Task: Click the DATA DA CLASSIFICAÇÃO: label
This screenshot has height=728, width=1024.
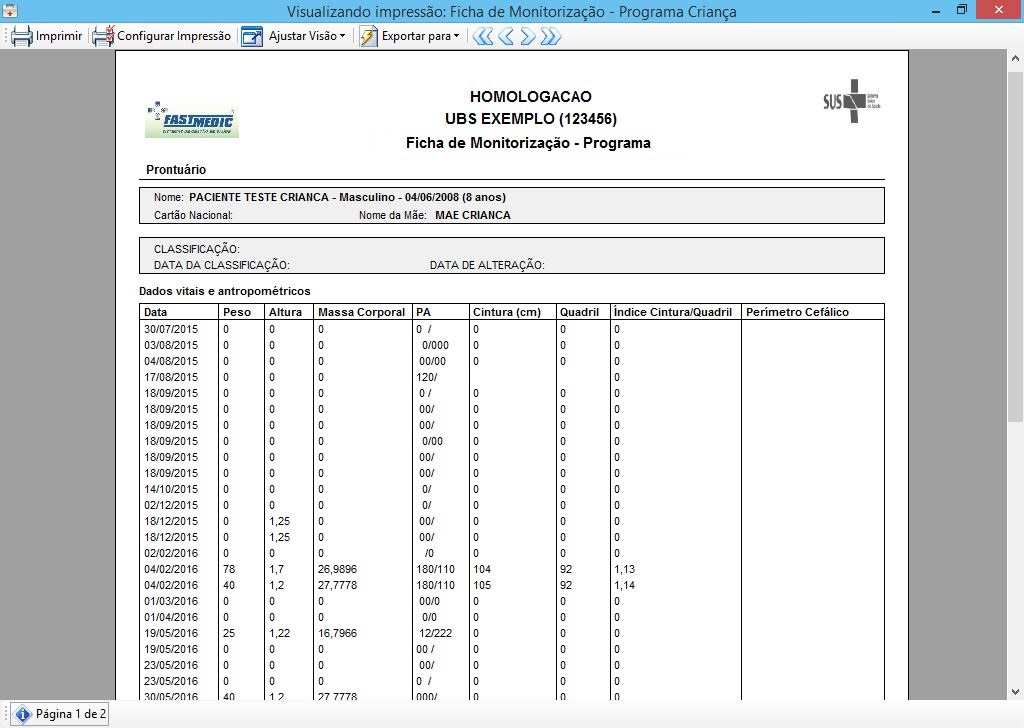Action: pyautogui.click(x=221, y=265)
